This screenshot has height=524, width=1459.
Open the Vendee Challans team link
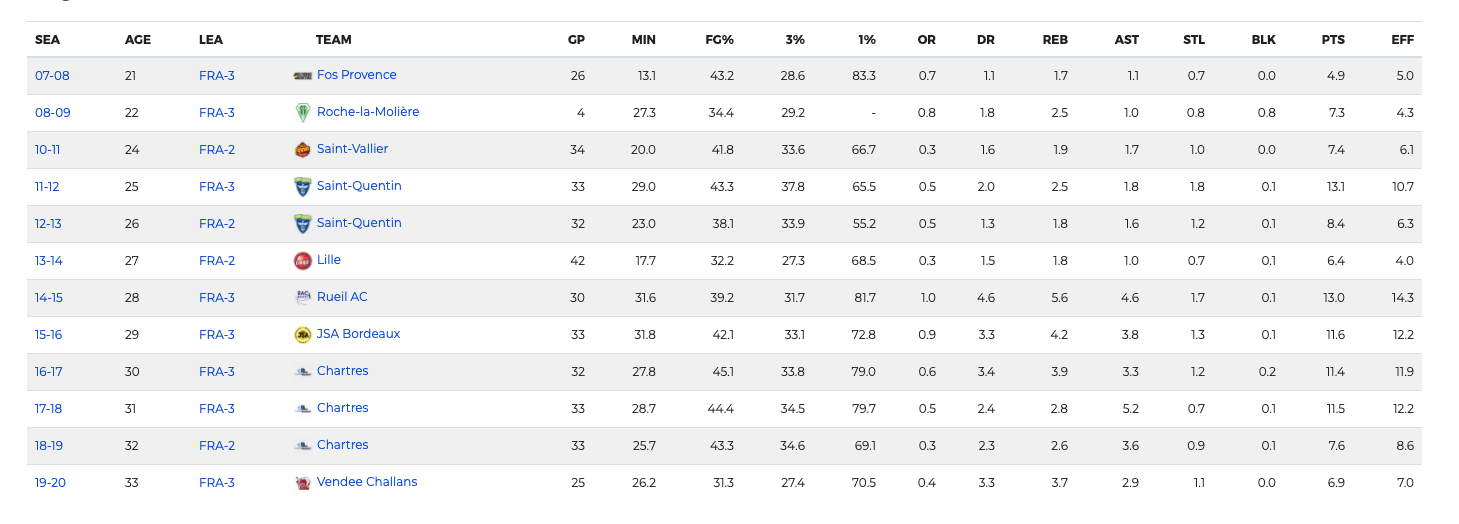(x=367, y=482)
